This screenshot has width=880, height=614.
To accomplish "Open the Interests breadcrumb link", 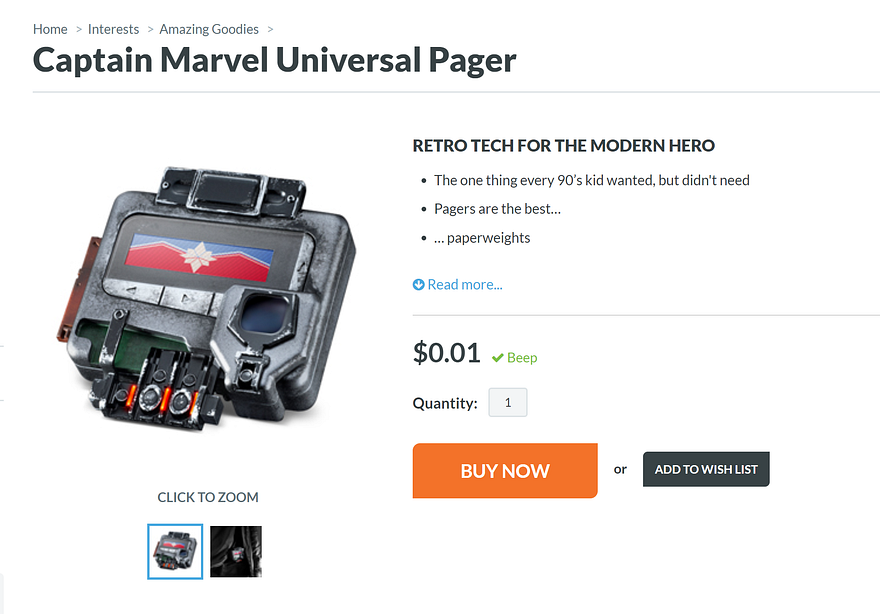I will pos(113,29).
